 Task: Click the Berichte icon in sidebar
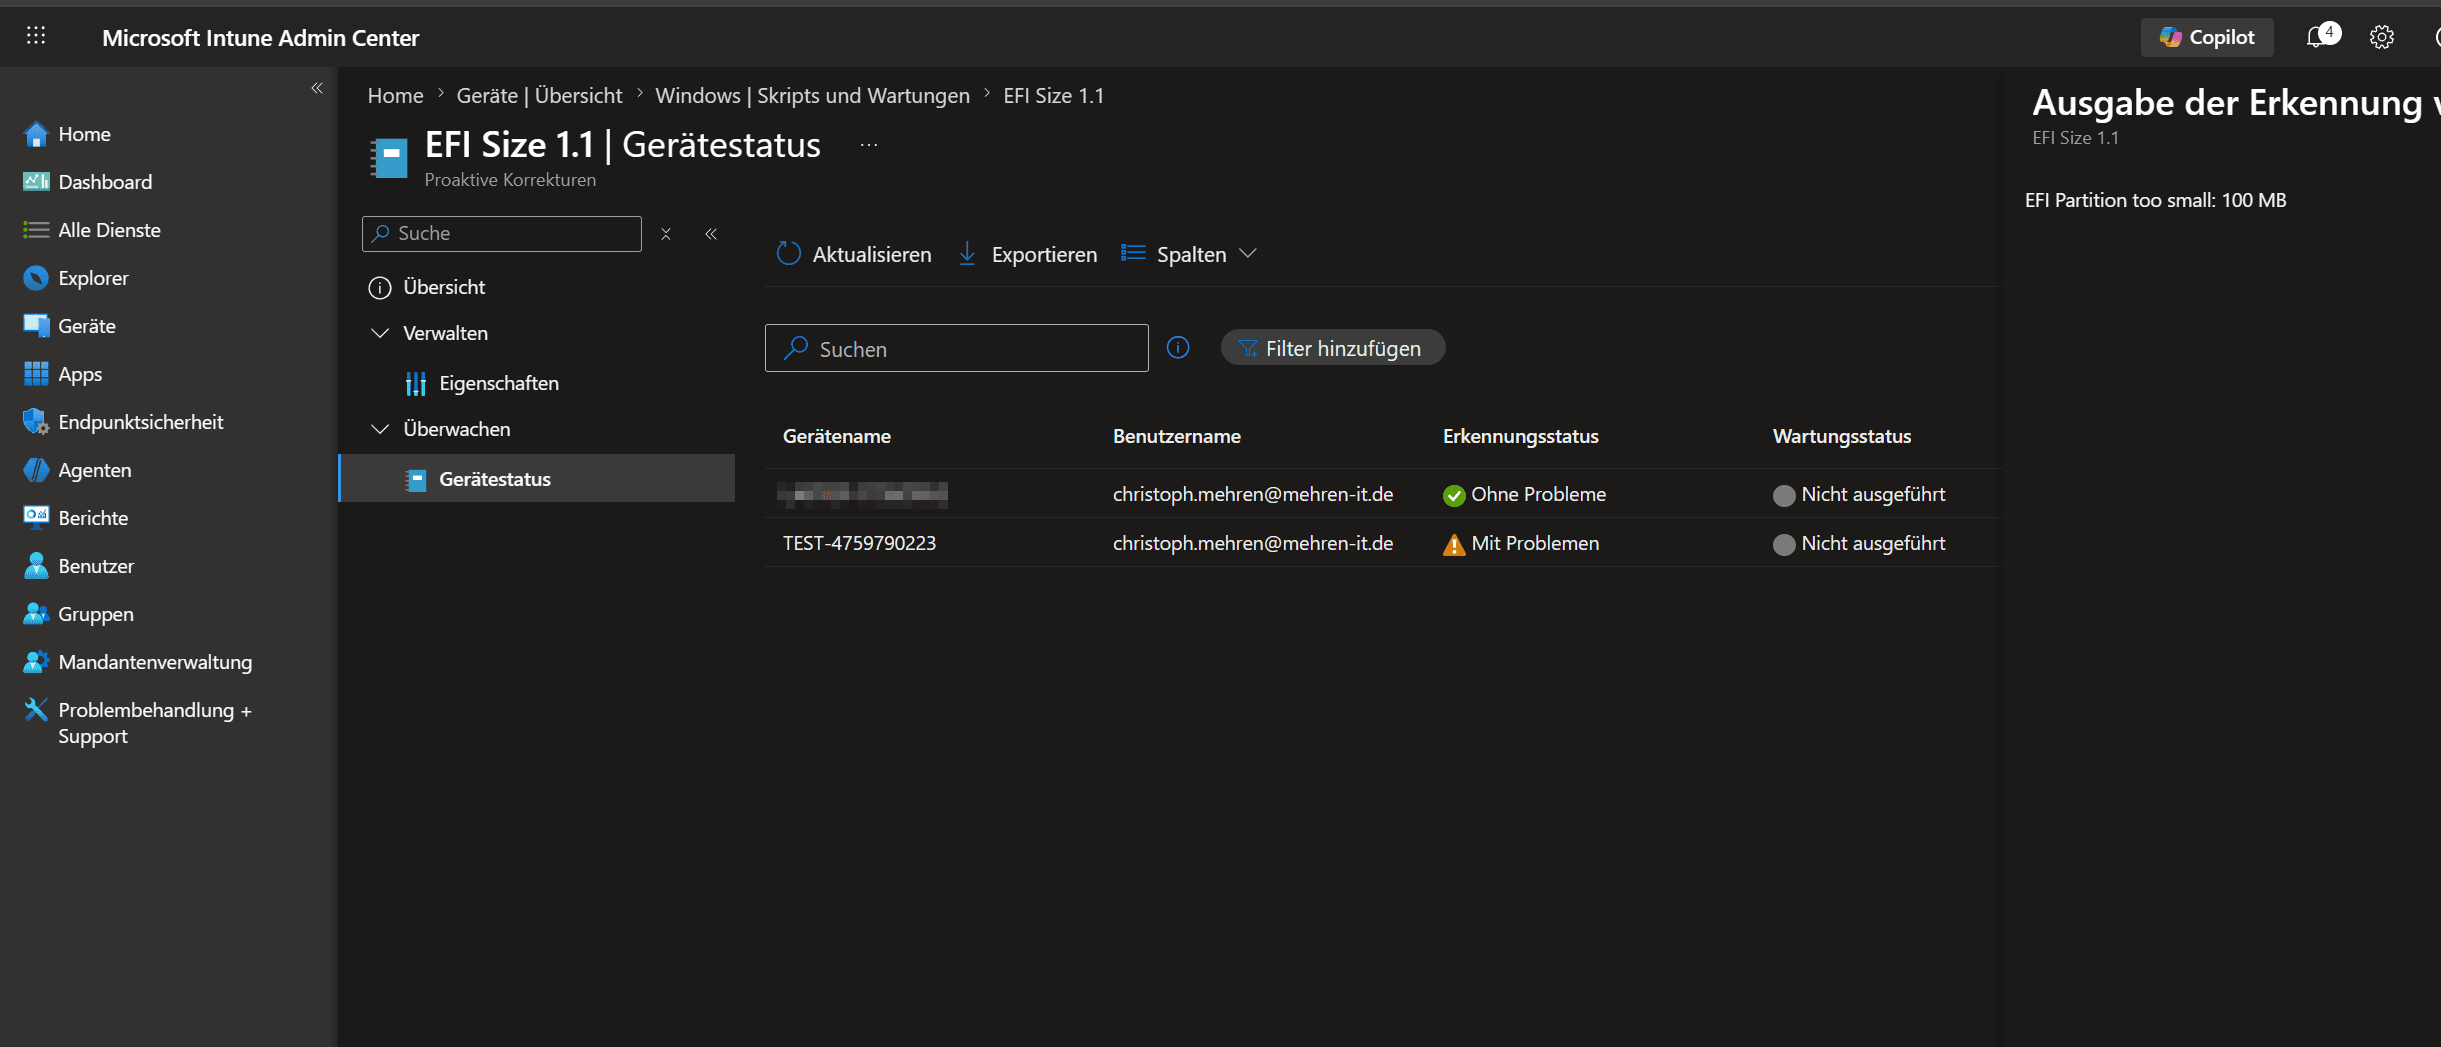coord(36,517)
